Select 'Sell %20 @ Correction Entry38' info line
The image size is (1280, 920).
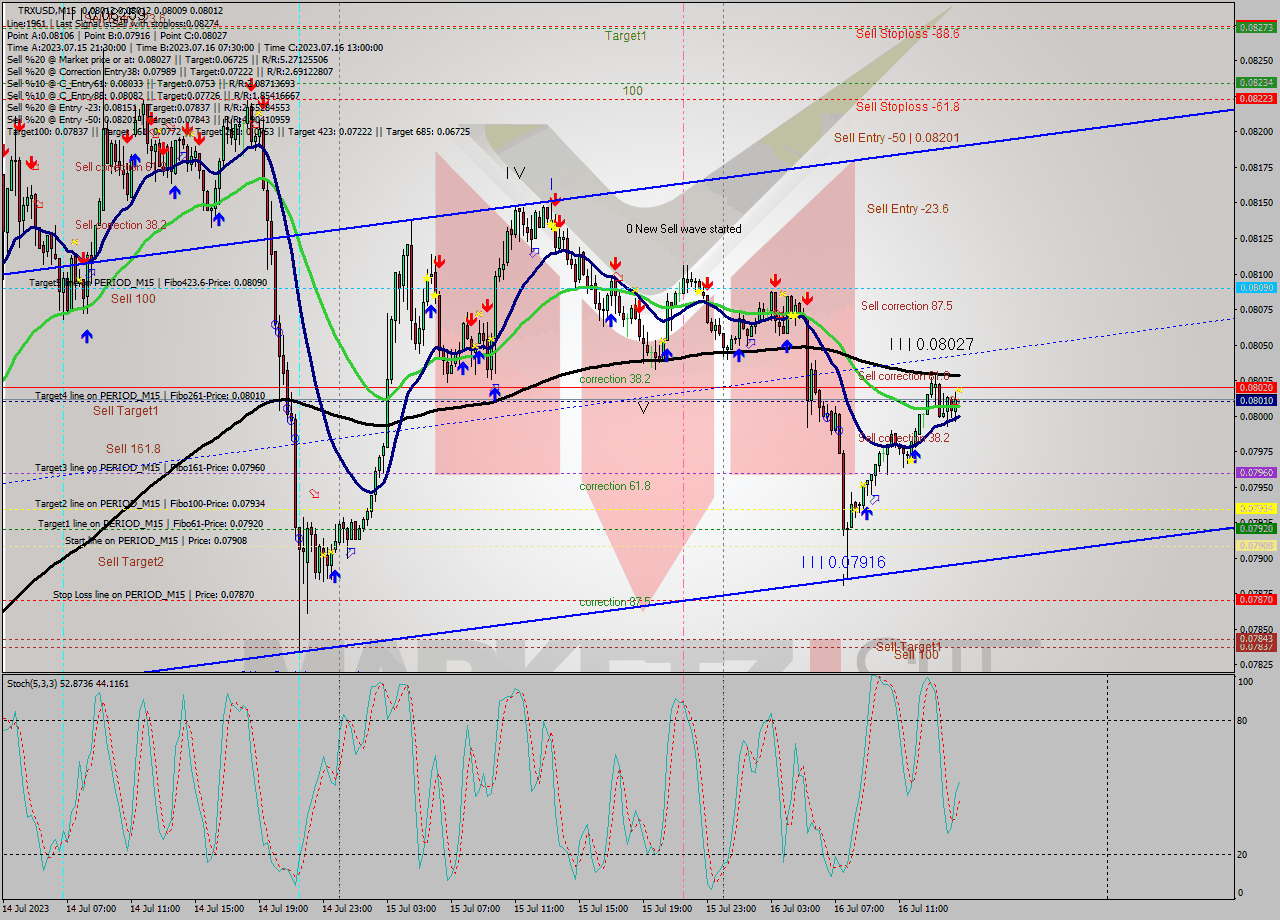[170, 71]
